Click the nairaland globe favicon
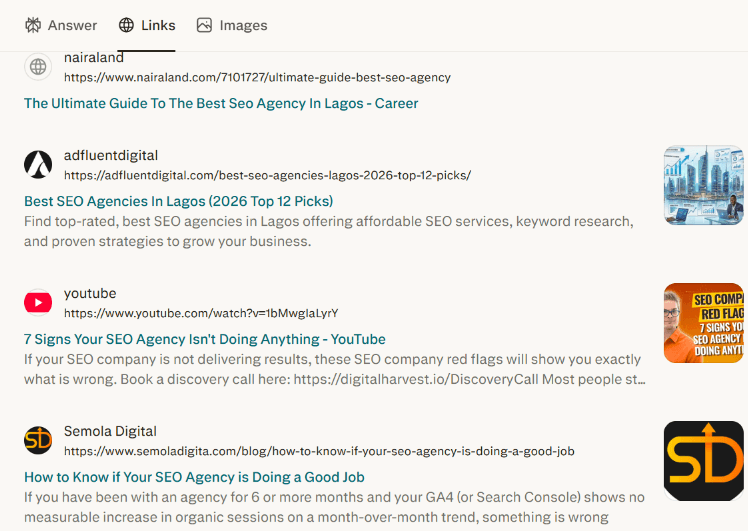 (38, 67)
